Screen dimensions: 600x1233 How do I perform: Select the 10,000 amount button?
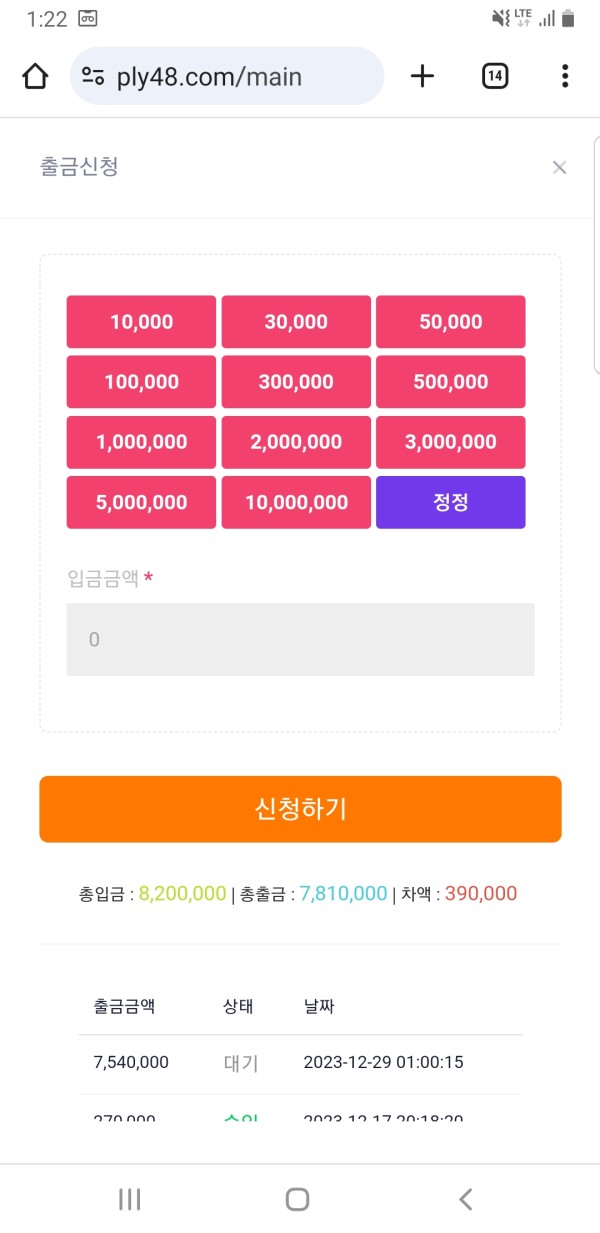[x=141, y=322]
